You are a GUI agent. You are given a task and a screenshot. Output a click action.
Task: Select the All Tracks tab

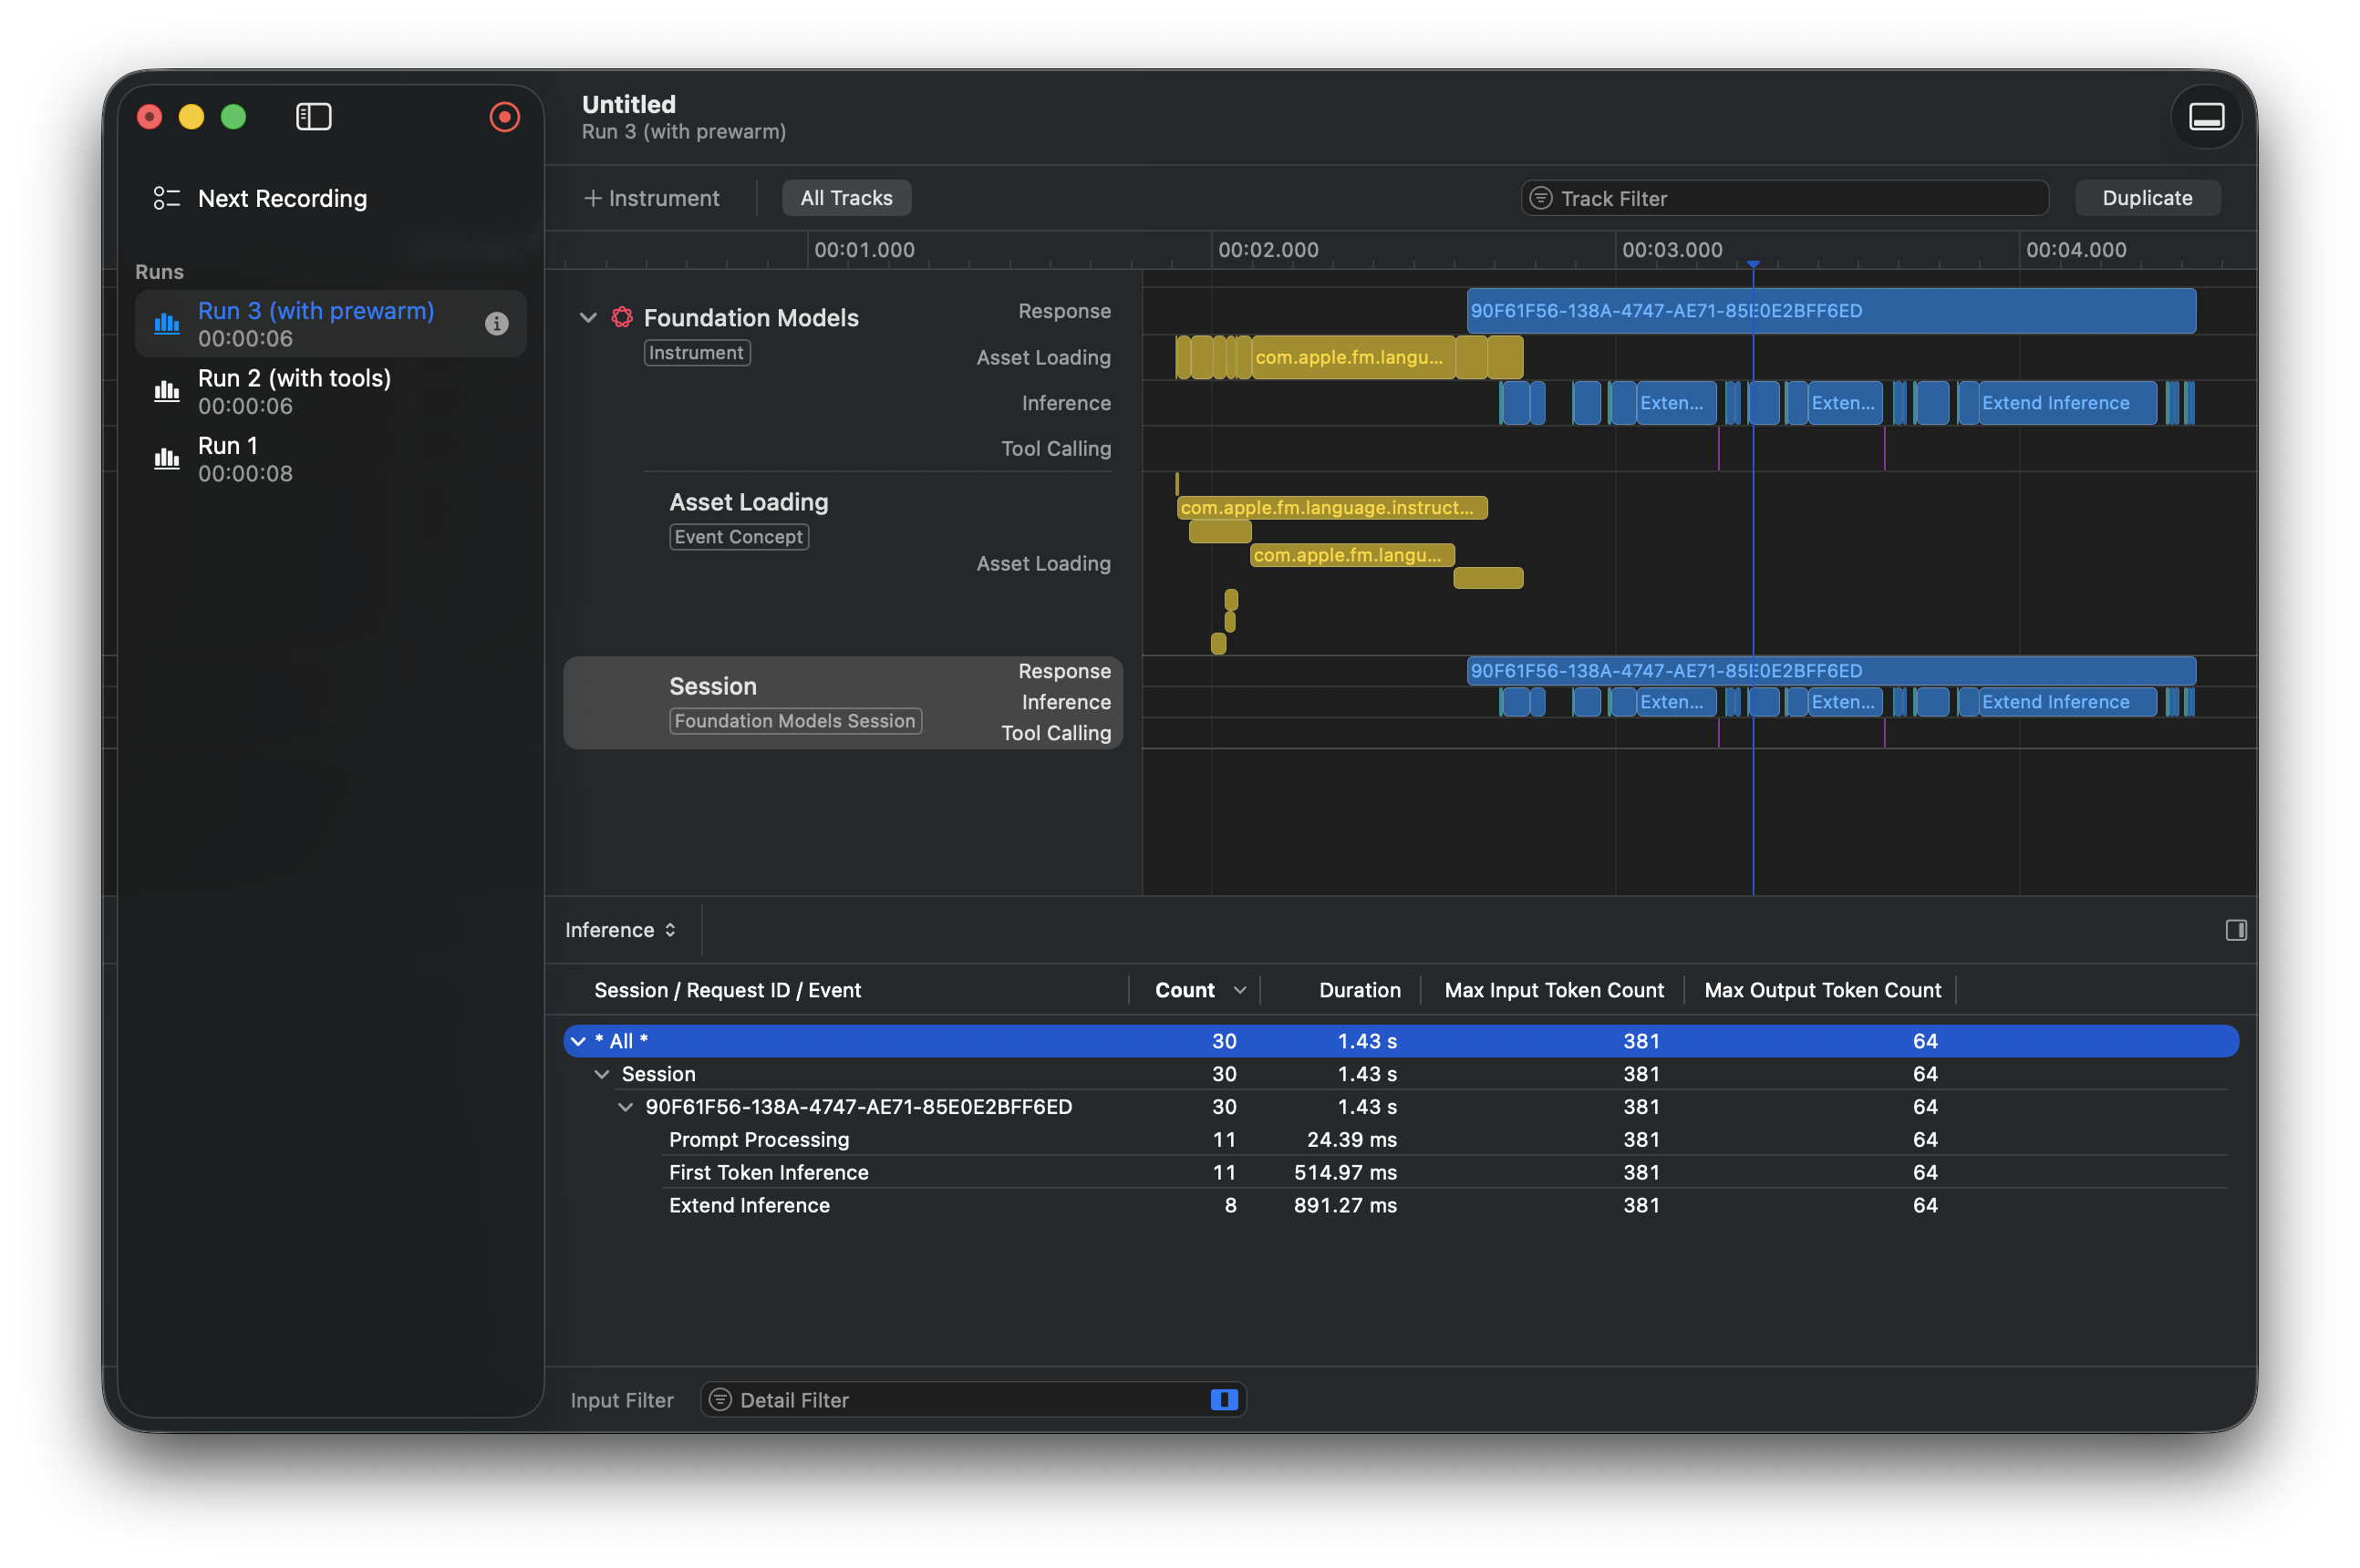pos(846,198)
